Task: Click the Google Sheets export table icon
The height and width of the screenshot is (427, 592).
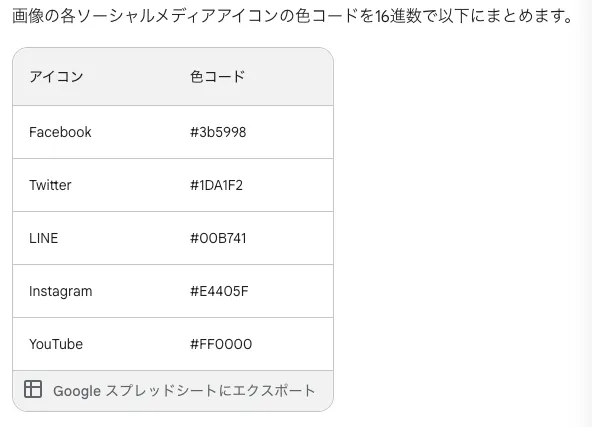Action: 33,389
